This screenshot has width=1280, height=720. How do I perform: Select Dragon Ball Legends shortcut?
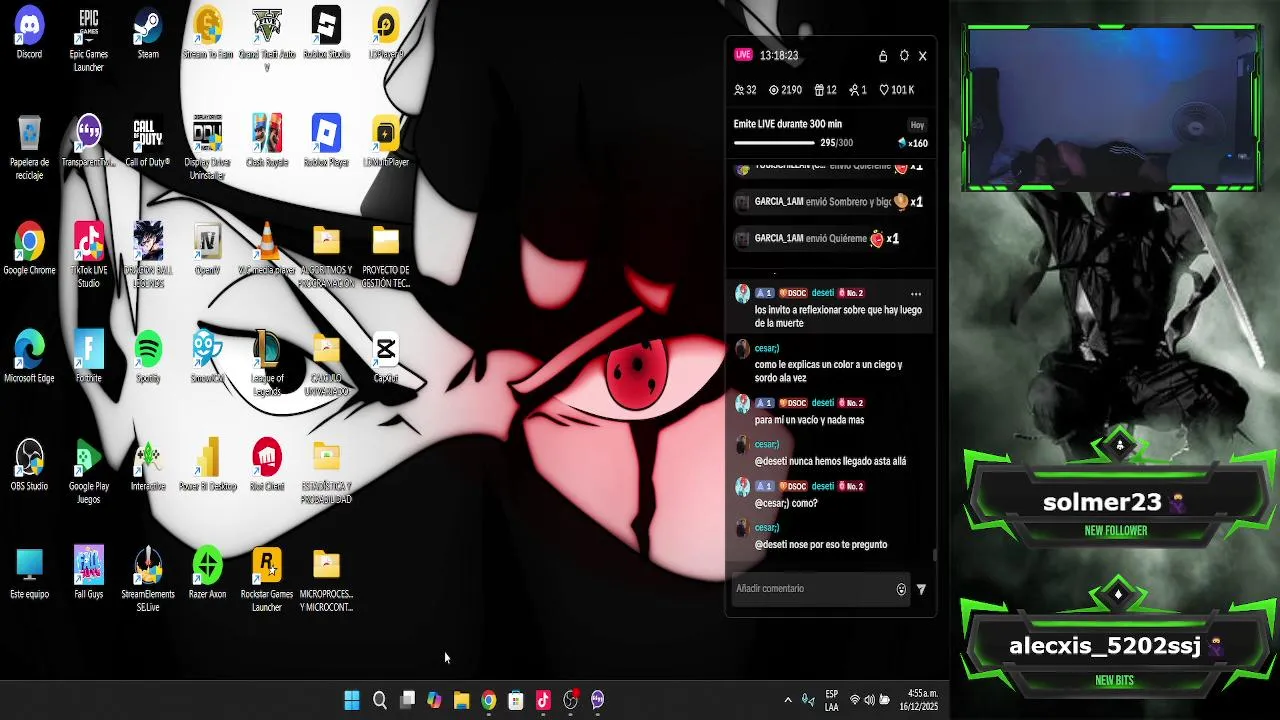coord(148,256)
